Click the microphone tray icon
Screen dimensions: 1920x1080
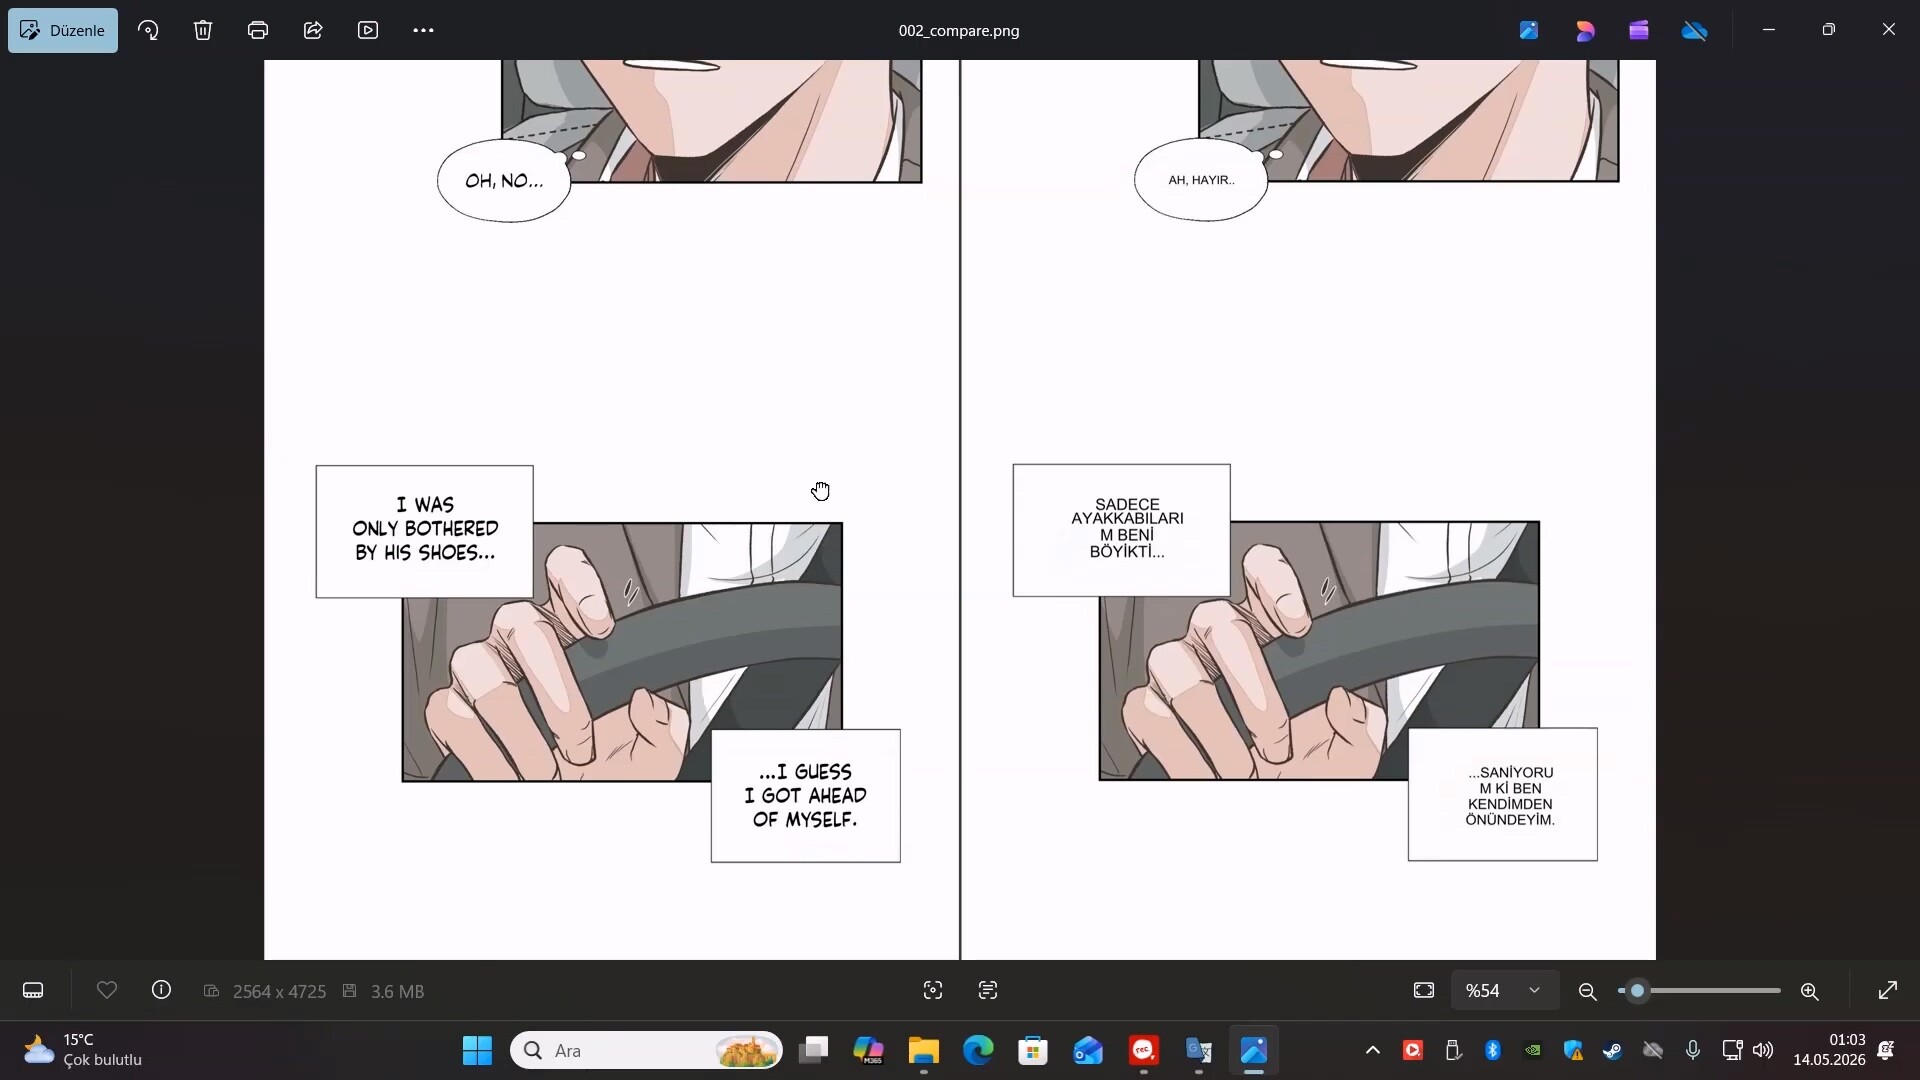click(x=1693, y=1050)
